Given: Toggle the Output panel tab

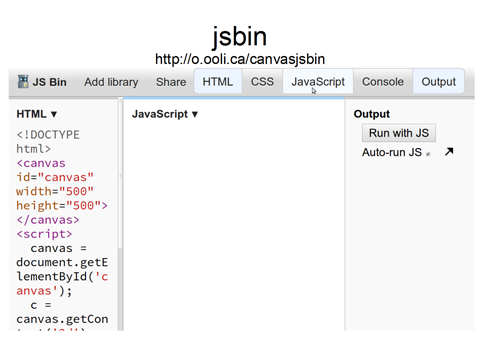Looking at the screenshot, I should 438,82.
